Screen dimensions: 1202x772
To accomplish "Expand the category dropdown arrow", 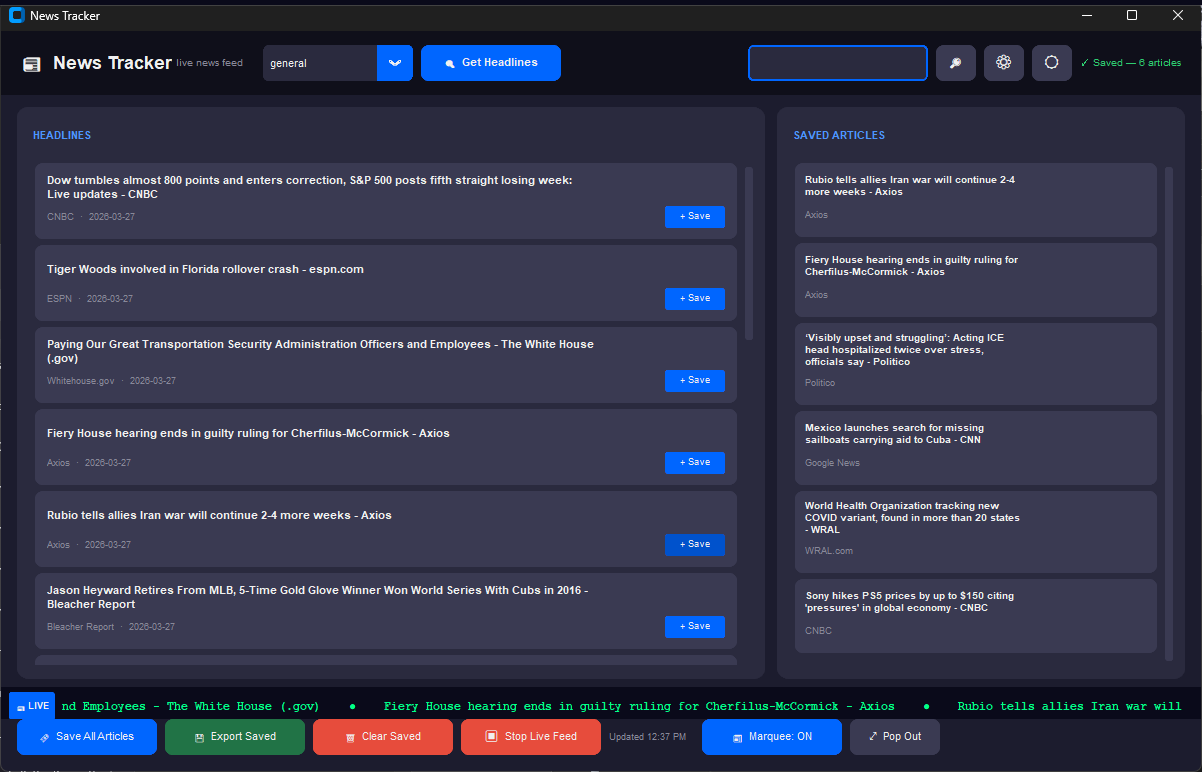I will click(x=394, y=63).
